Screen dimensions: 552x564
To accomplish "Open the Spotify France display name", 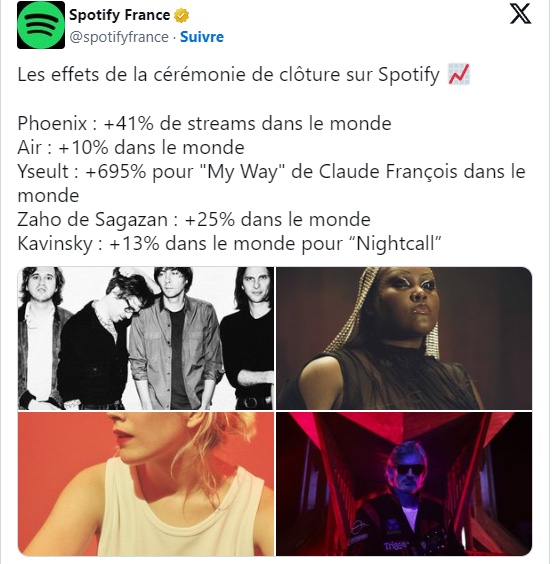I will tap(119, 15).
